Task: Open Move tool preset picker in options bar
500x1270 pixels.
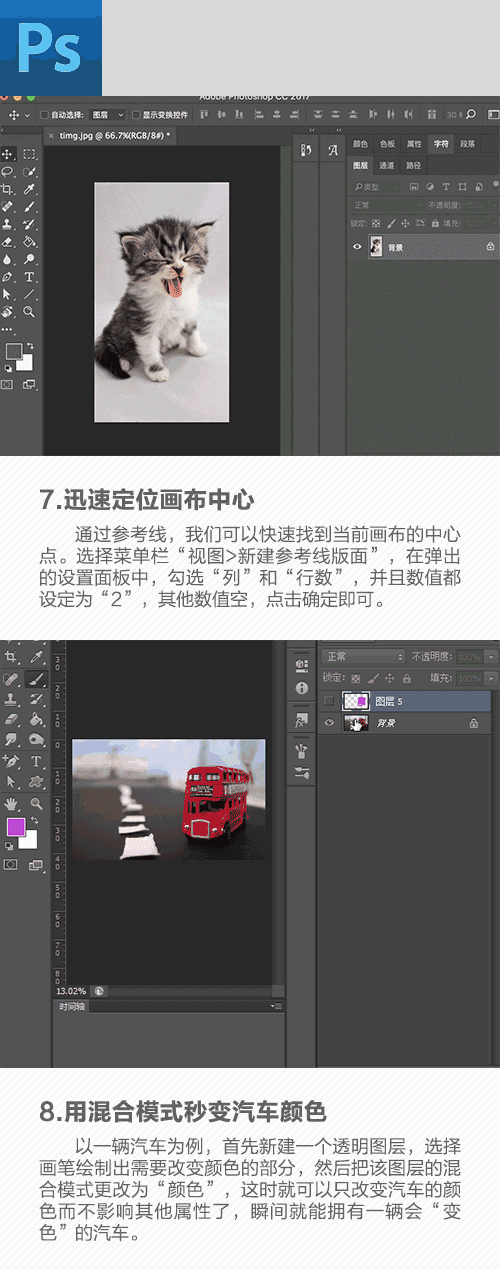Action: [x=27, y=115]
